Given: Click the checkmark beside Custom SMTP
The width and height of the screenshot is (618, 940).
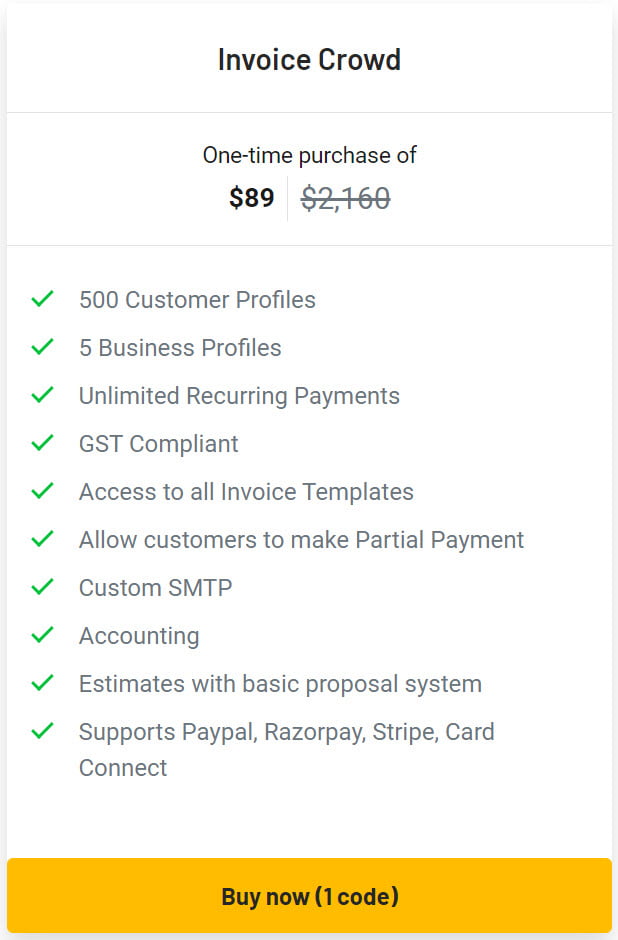Looking at the screenshot, I should pyautogui.click(x=42, y=585).
